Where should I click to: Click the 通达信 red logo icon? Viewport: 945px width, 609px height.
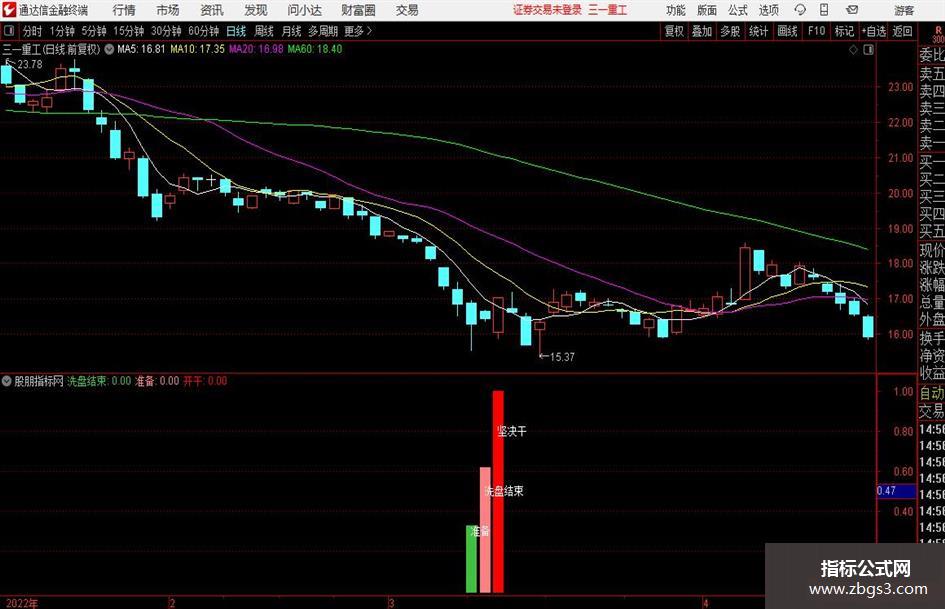click(9, 10)
